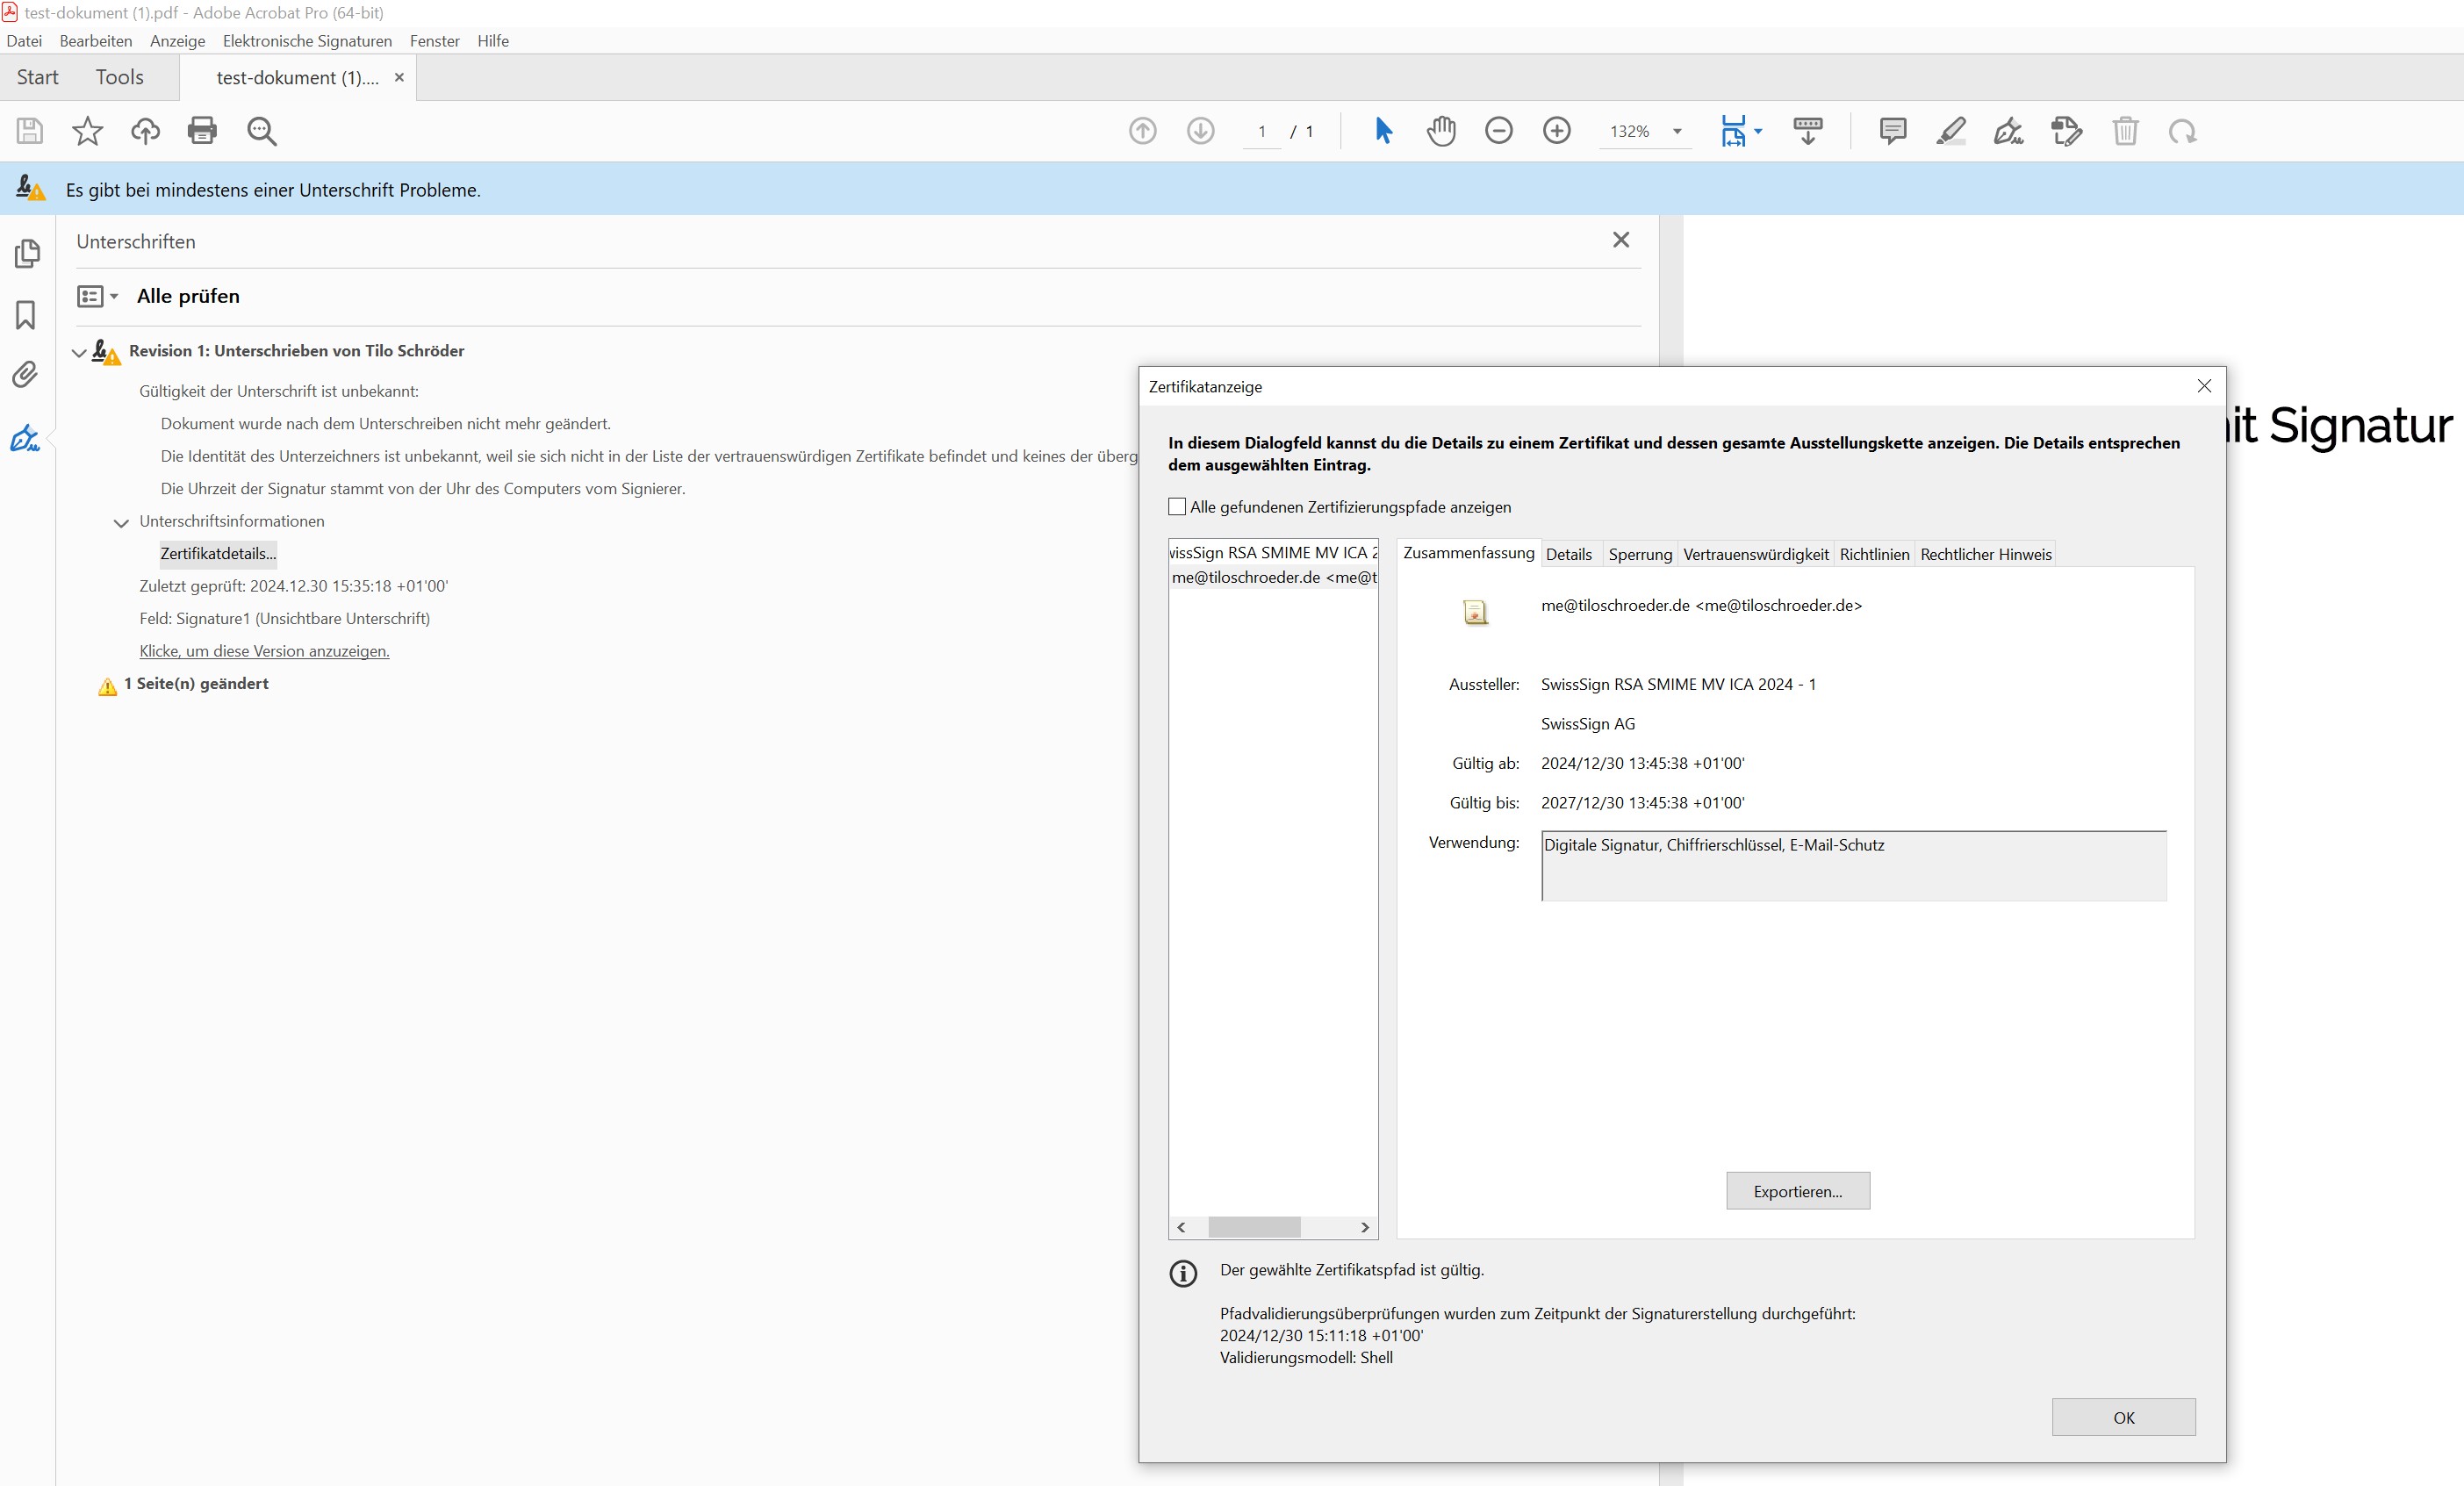Click the star bookmark file icon
Image resolution: width=2464 pixels, height=1486 pixels.
coord(88,131)
